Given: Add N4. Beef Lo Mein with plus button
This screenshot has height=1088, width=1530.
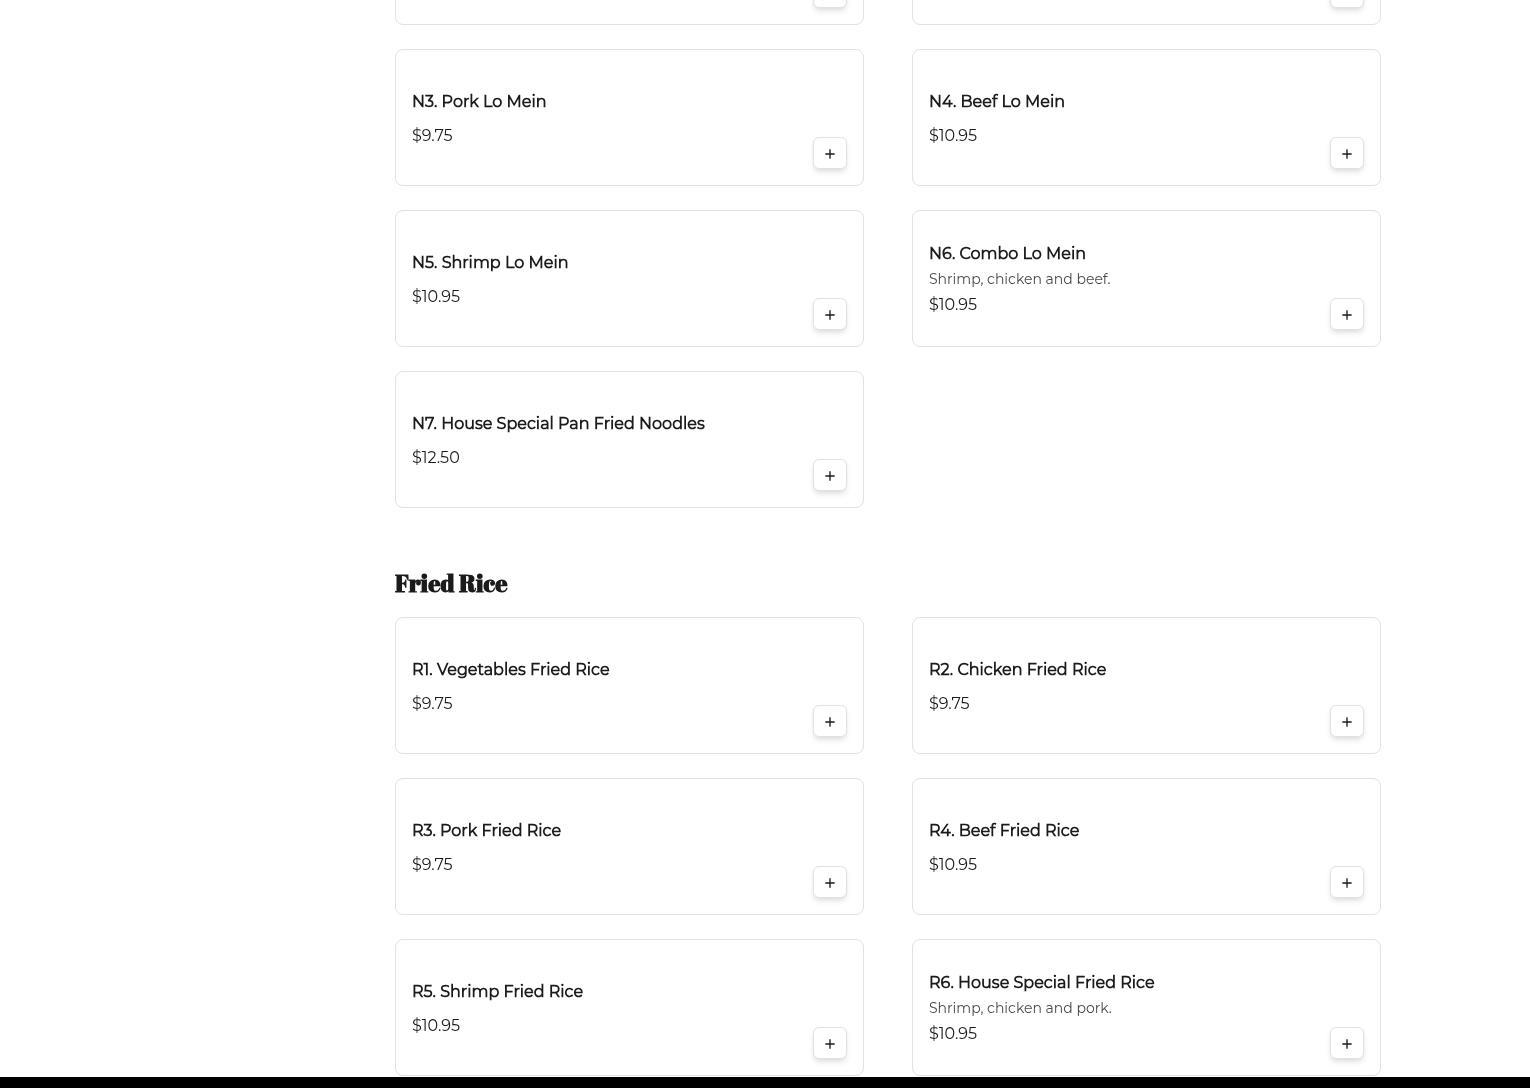Looking at the screenshot, I should (1346, 154).
